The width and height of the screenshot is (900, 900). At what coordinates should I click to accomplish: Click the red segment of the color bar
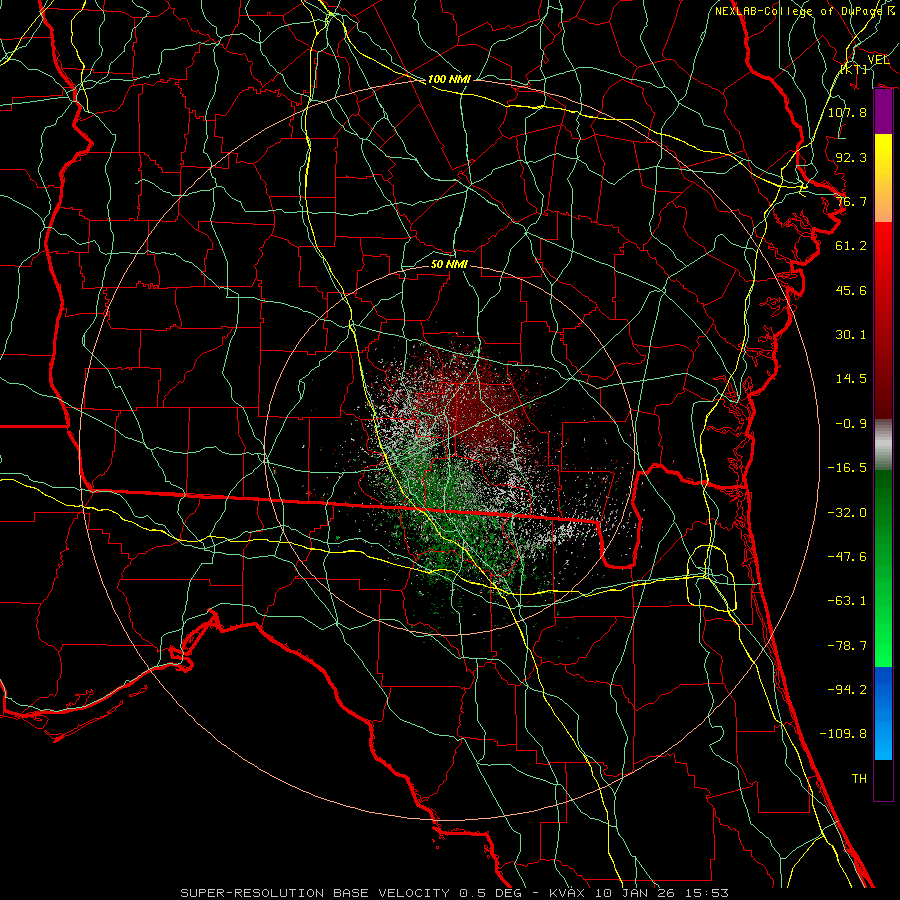point(883,320)
